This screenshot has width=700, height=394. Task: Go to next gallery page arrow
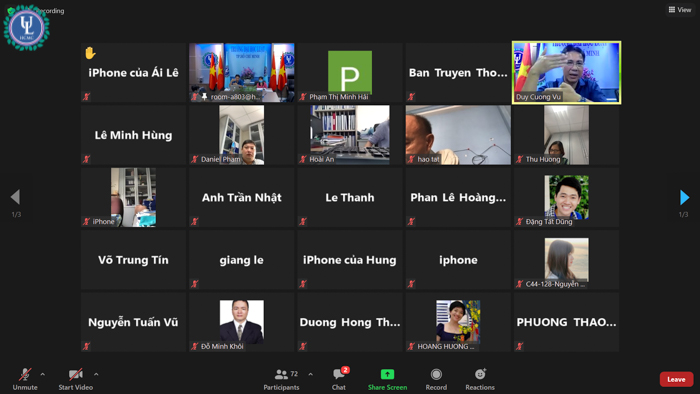(x=684, y=197)
